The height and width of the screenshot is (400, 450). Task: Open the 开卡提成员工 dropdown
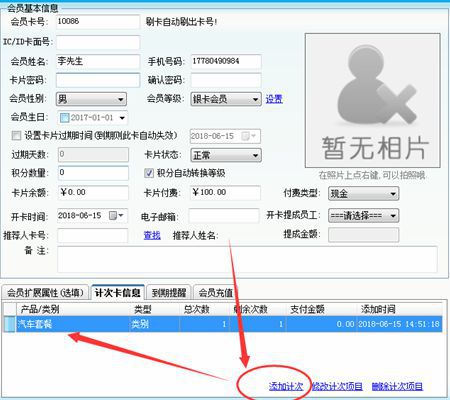tap(363, 216)
